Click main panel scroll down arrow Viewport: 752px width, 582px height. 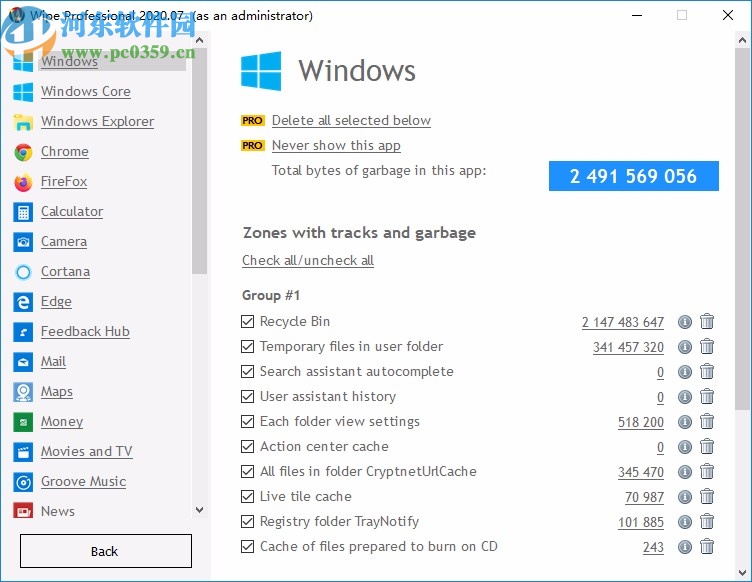coord(742,573)
